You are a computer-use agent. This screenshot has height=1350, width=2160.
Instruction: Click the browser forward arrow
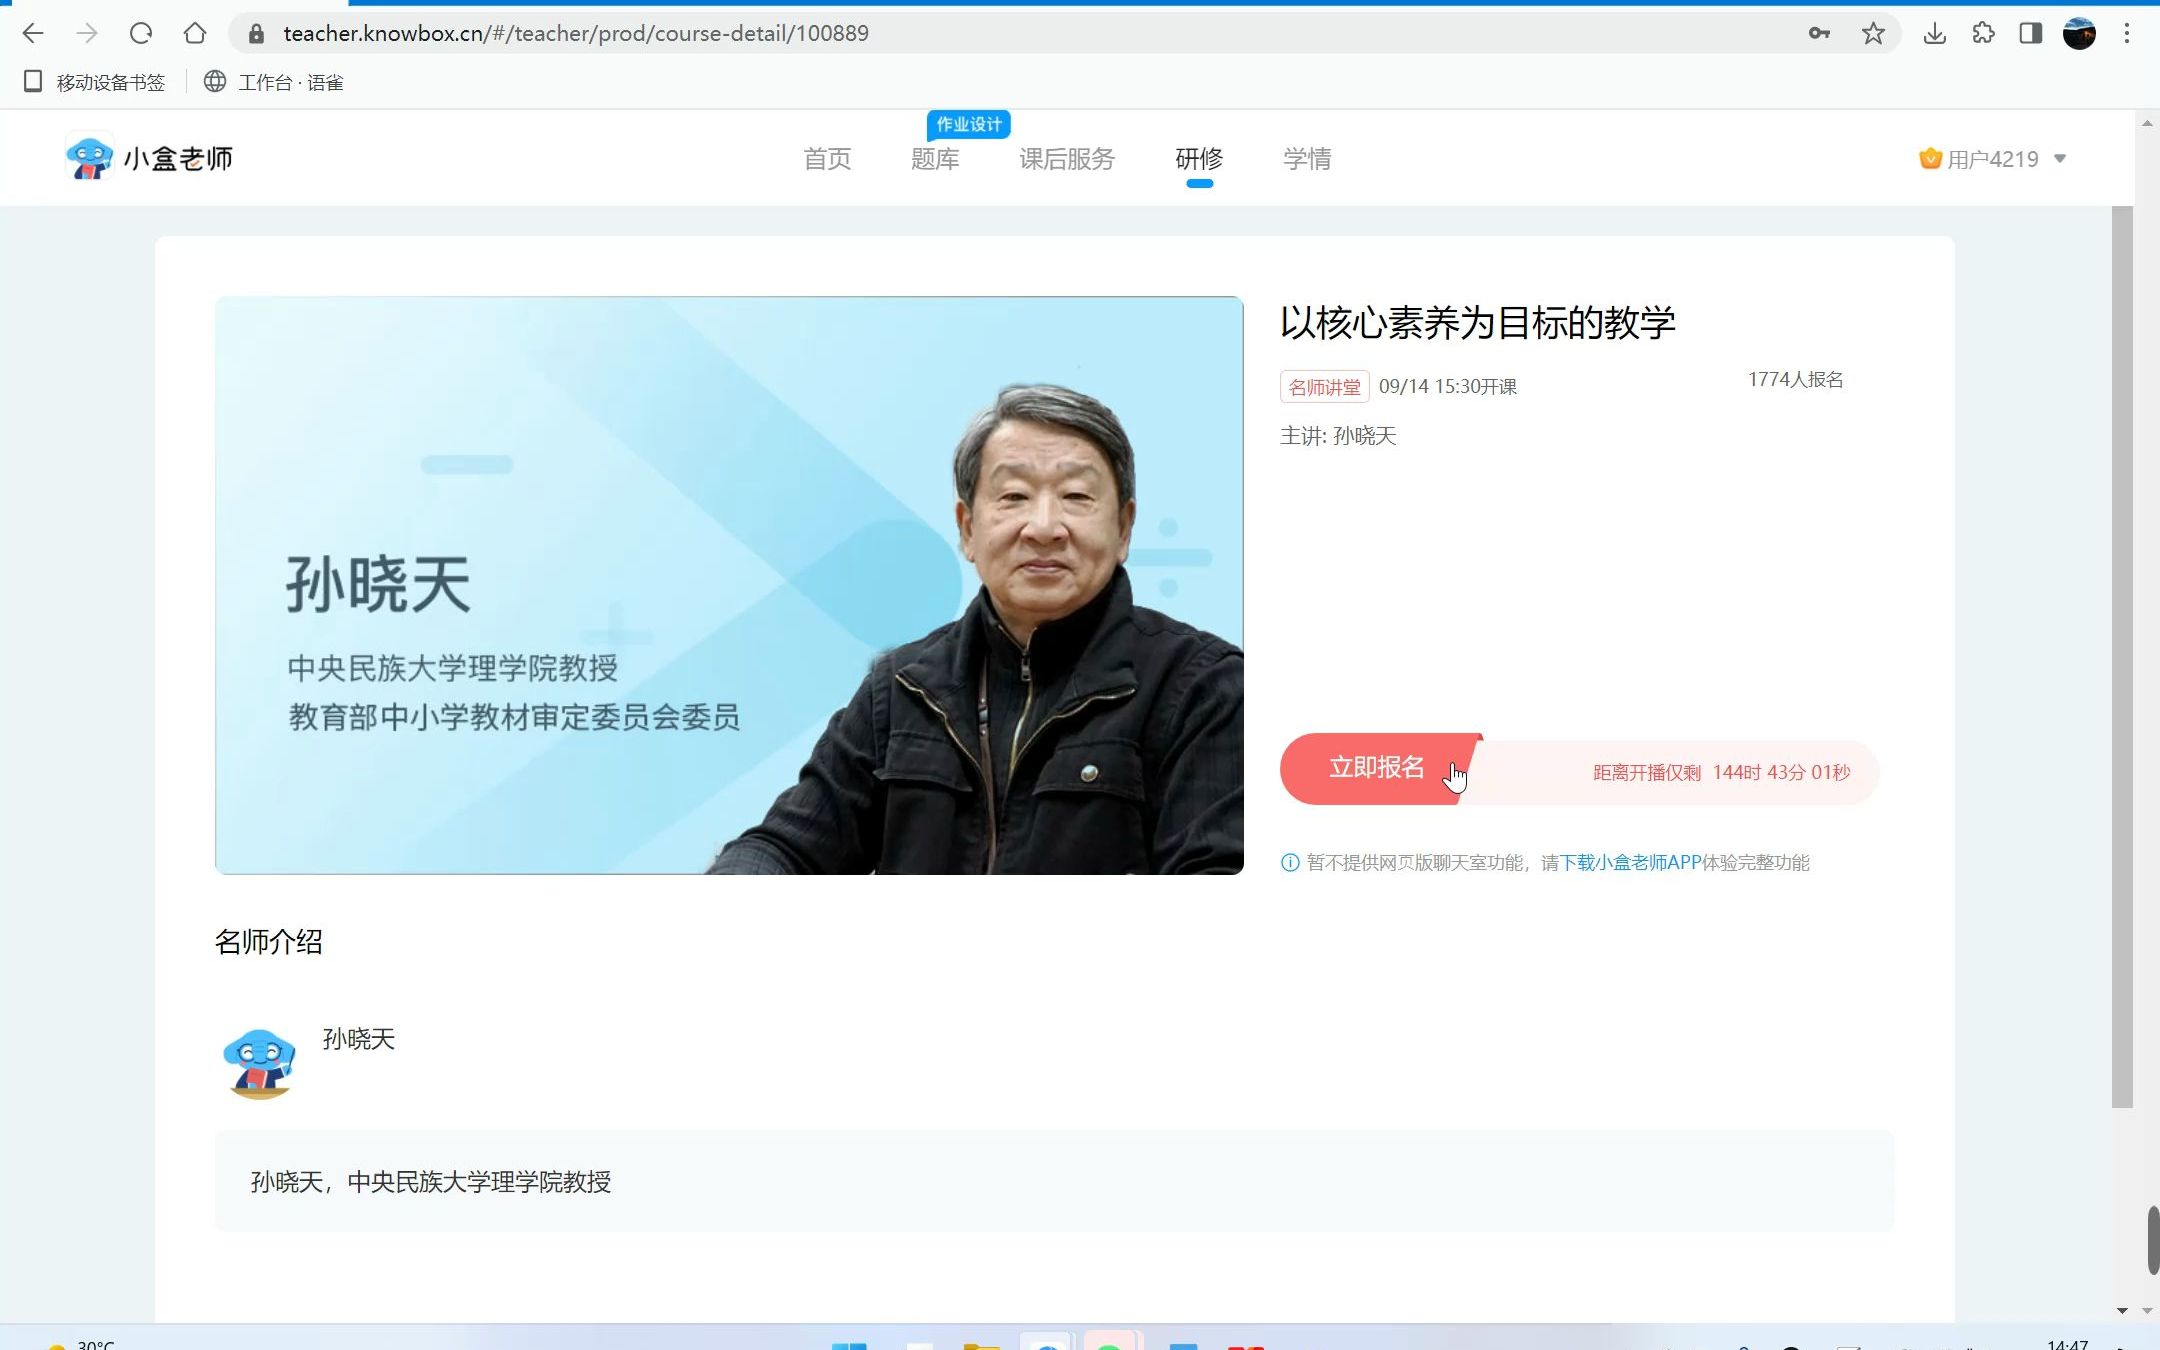(x=87, y=33)
